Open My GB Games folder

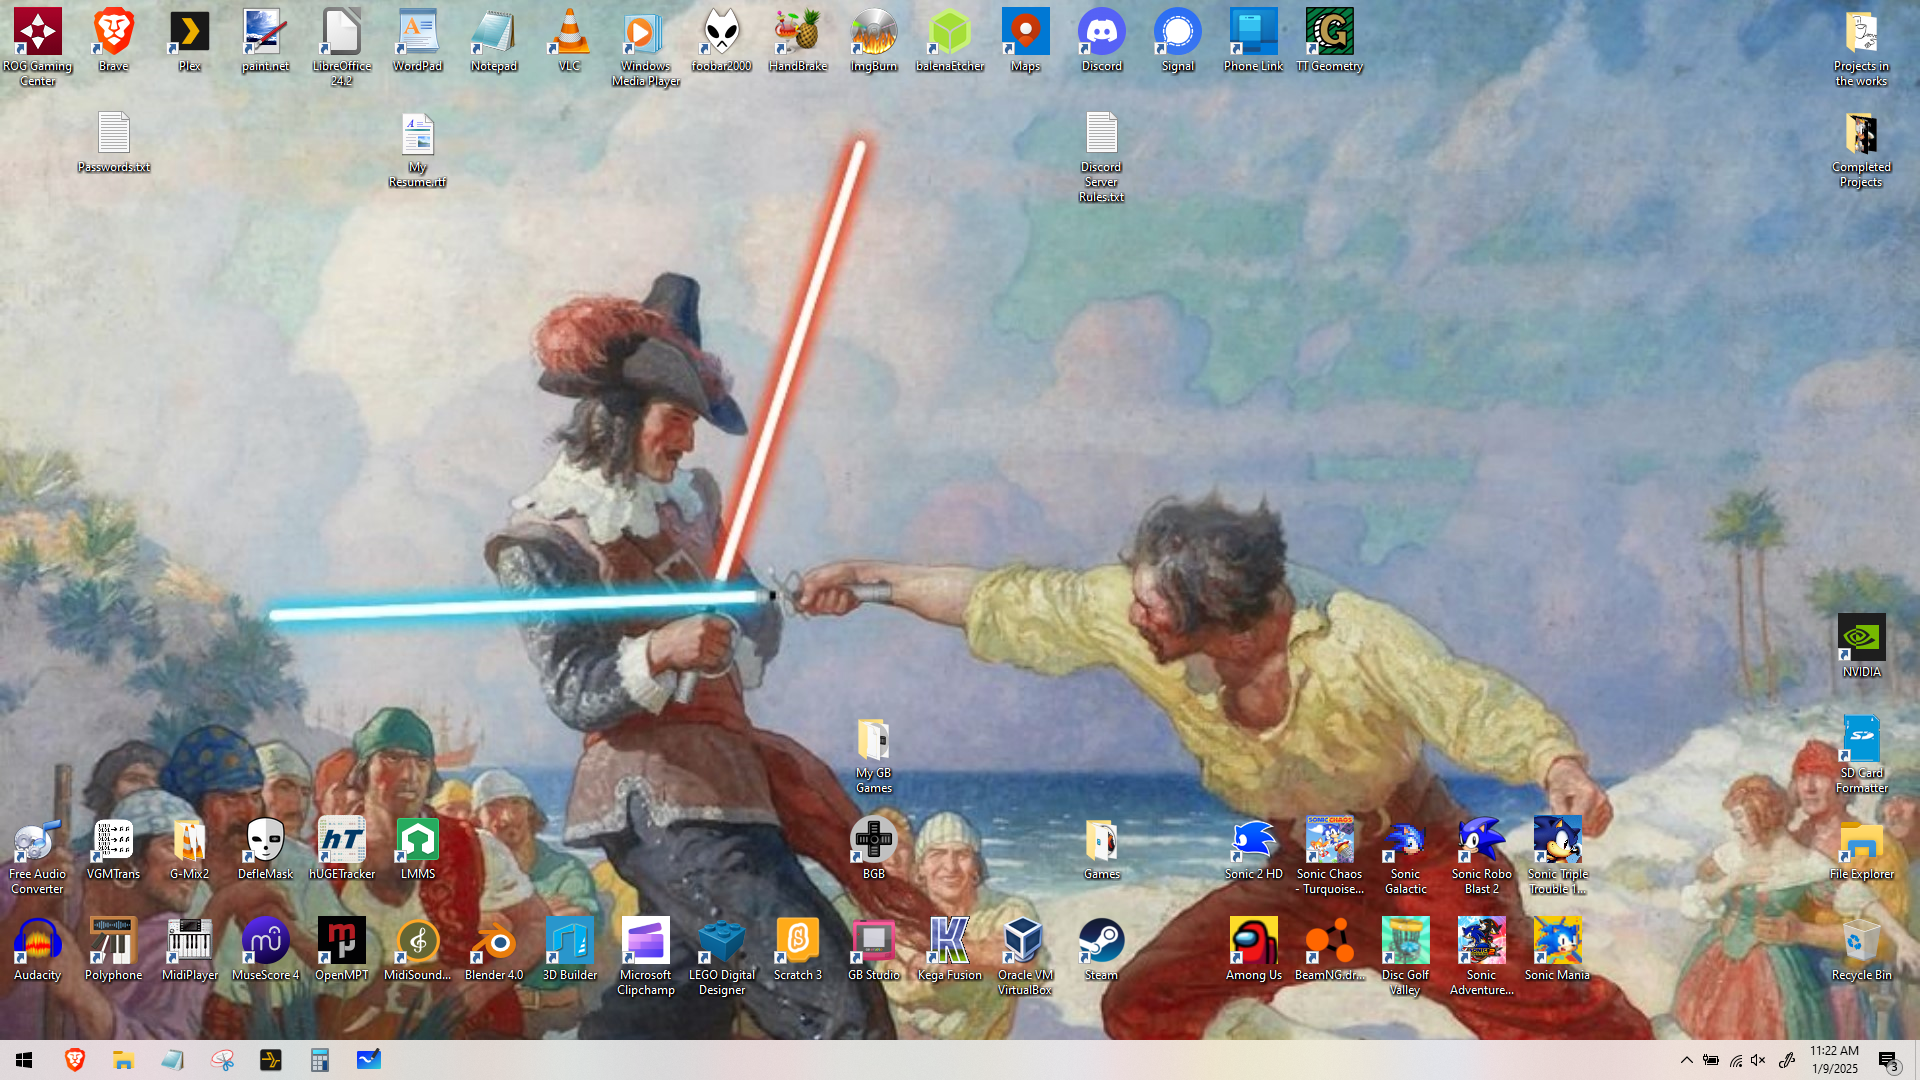click(x=873, y=754)
